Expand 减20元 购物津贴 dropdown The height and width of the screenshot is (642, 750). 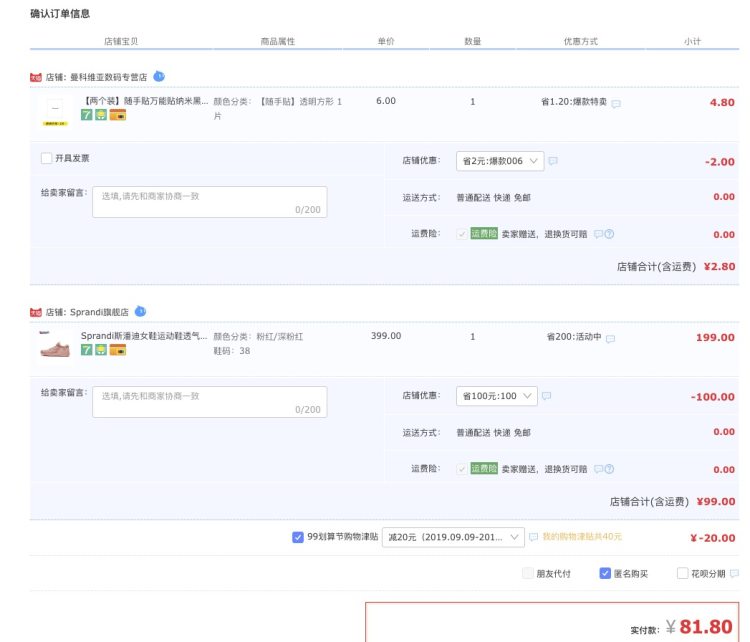point(453,537)
